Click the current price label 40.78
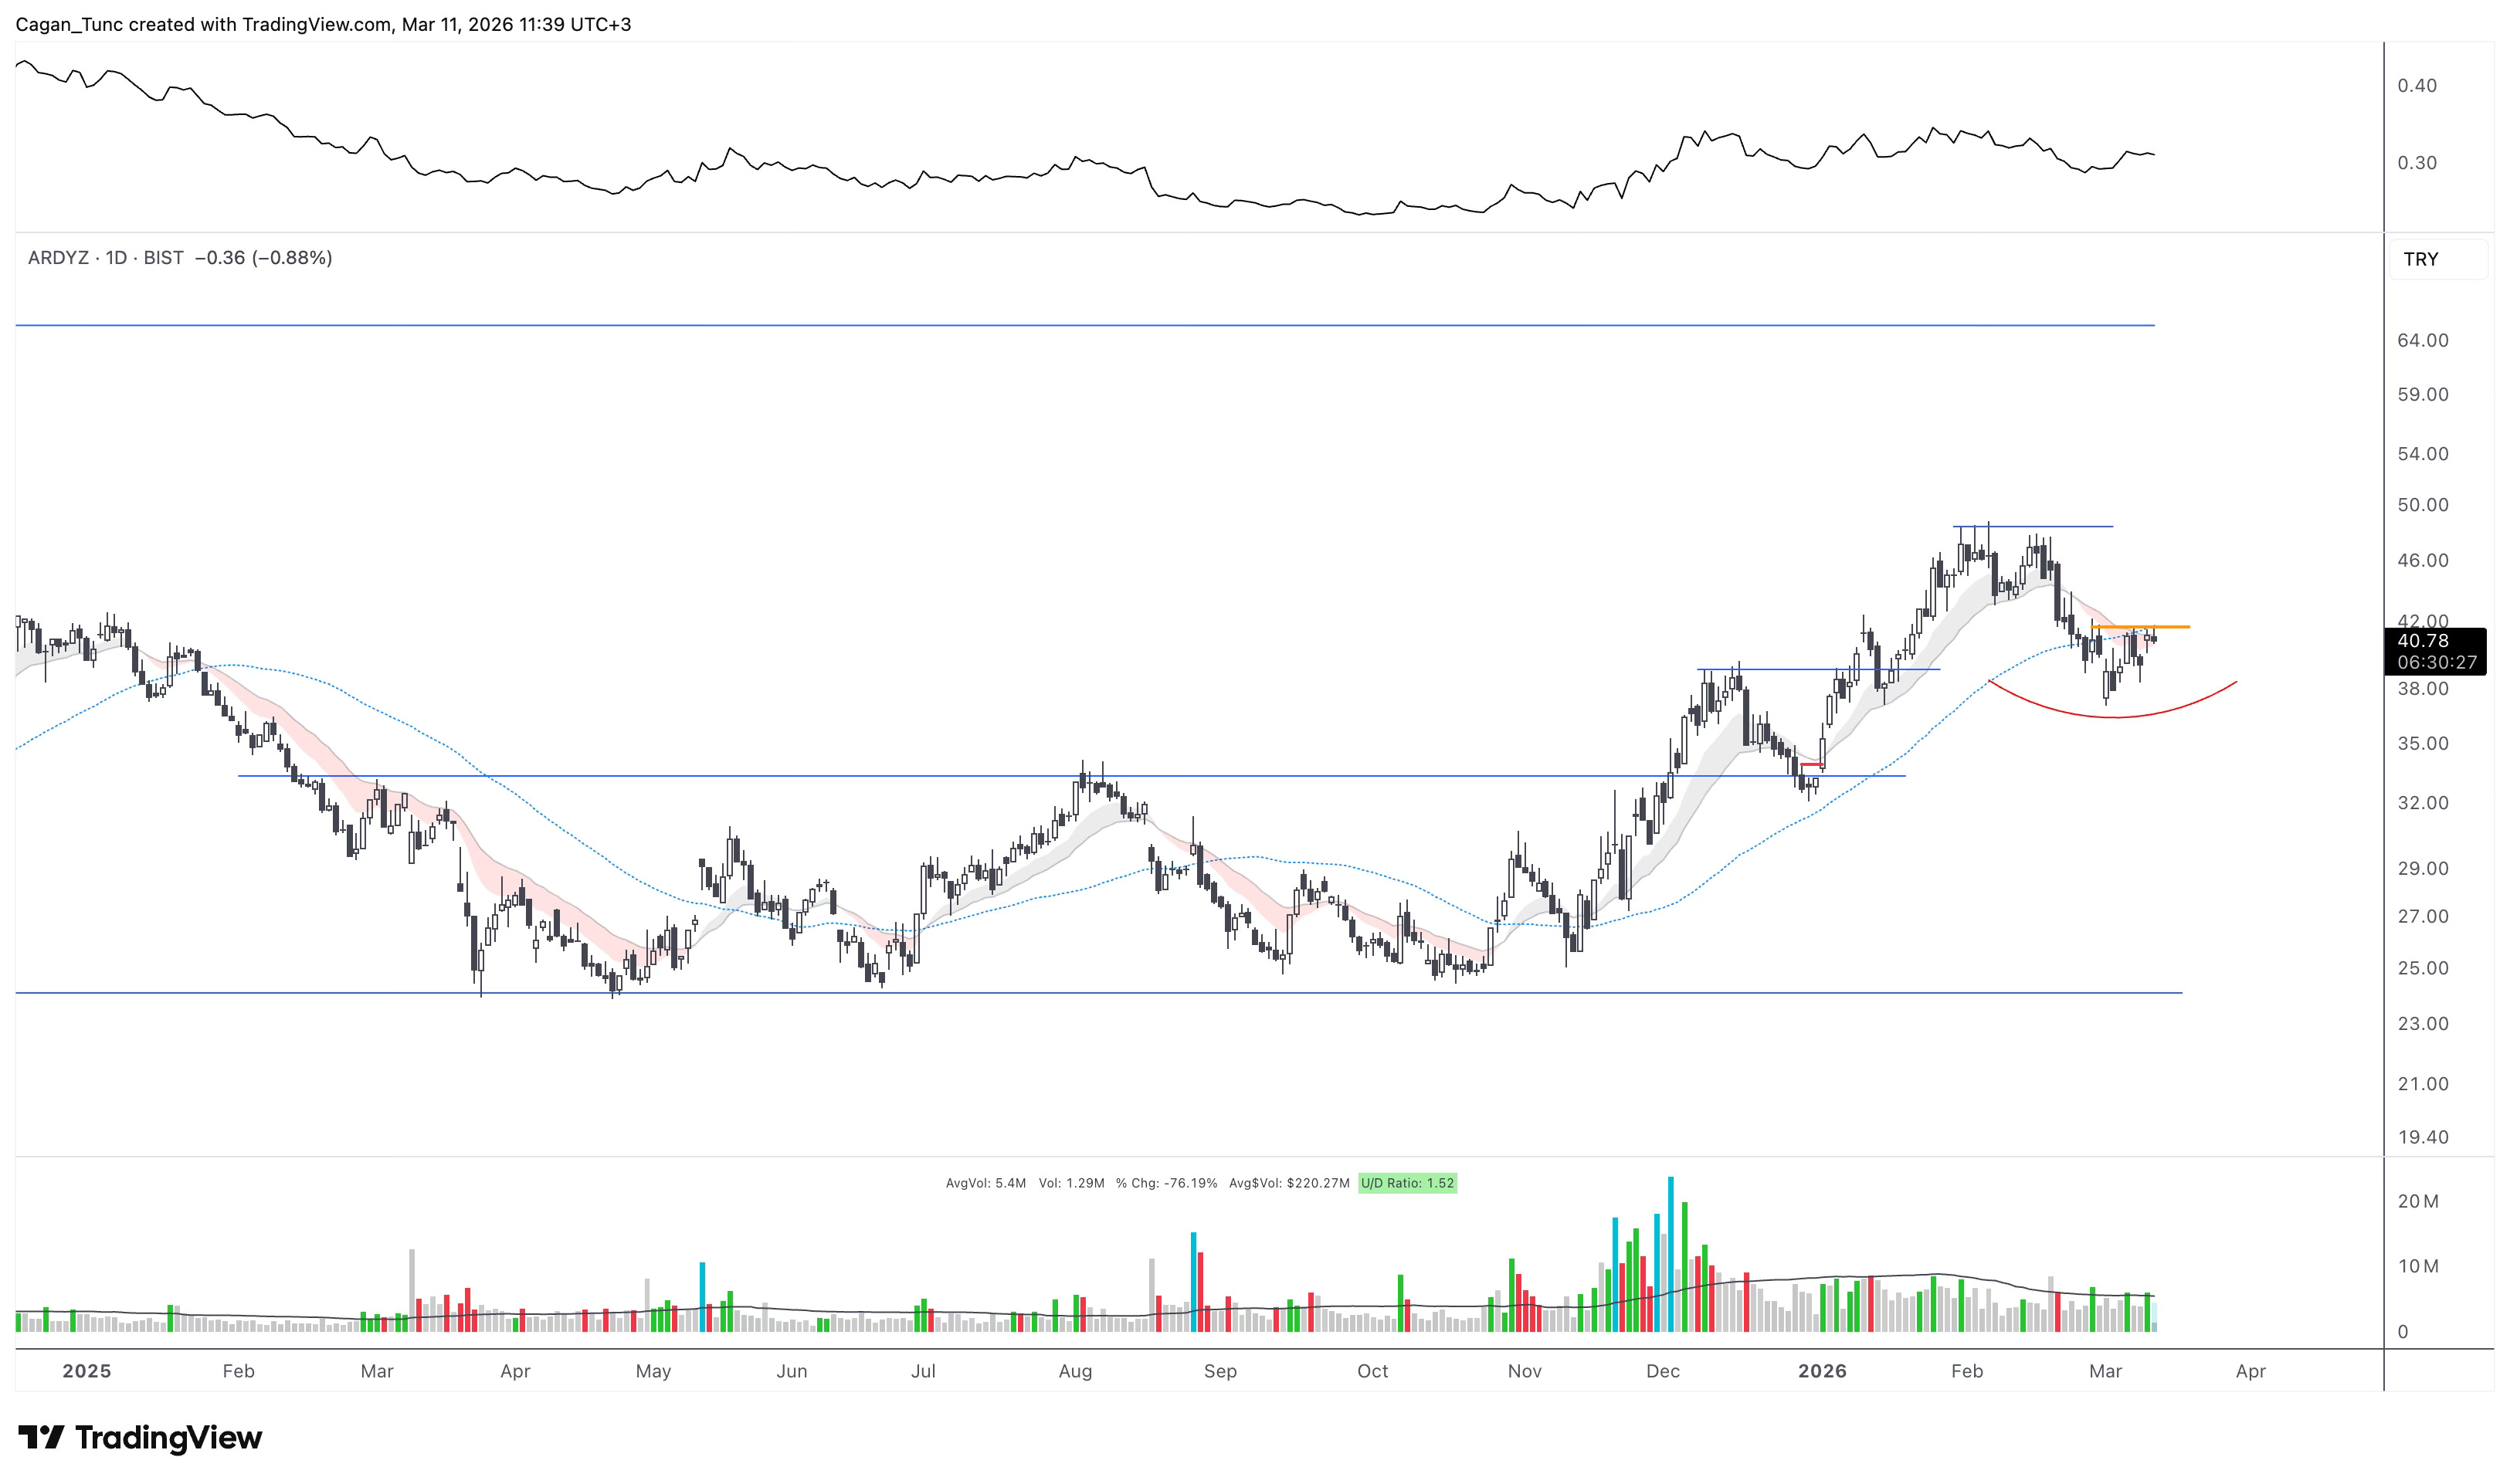The height and width of the screenshot is (1484, 2510). coord(2421,641)
